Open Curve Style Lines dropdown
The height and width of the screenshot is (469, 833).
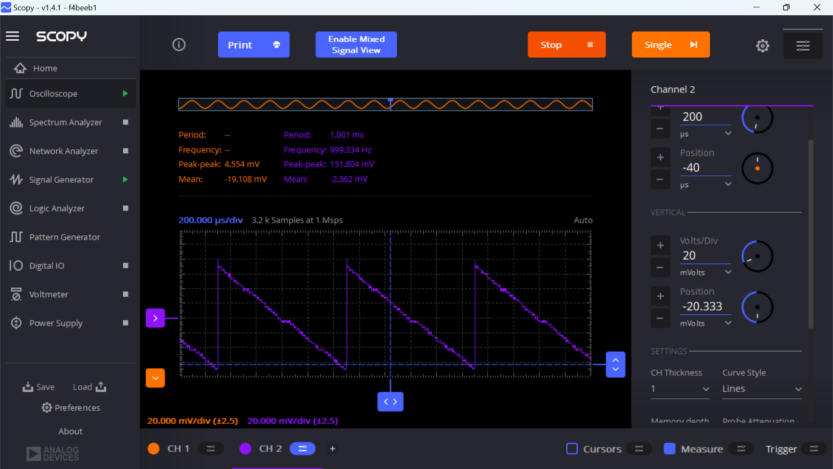pos(762,389)
